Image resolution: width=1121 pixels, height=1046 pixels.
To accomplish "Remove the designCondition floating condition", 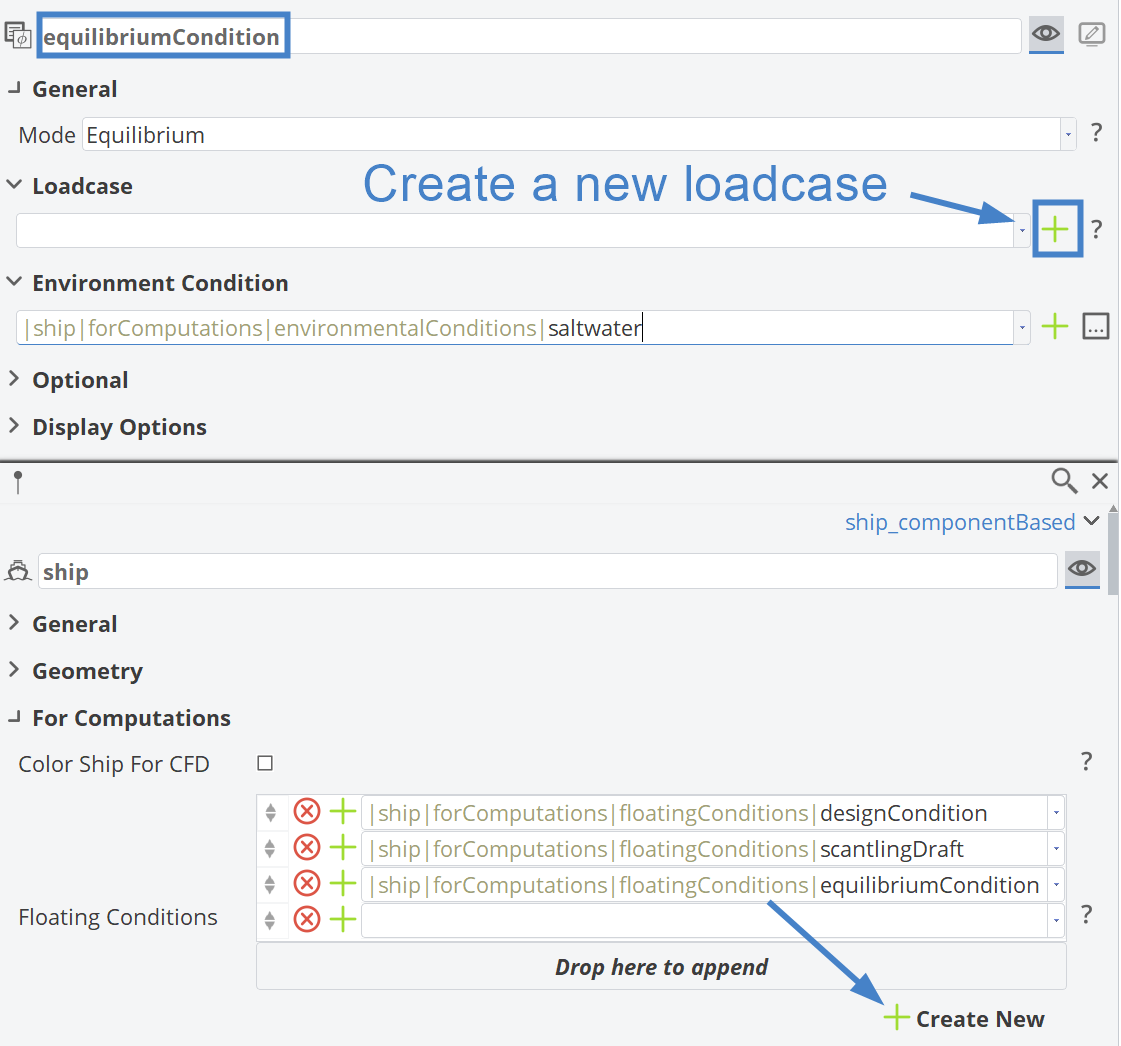I will 306,812.
